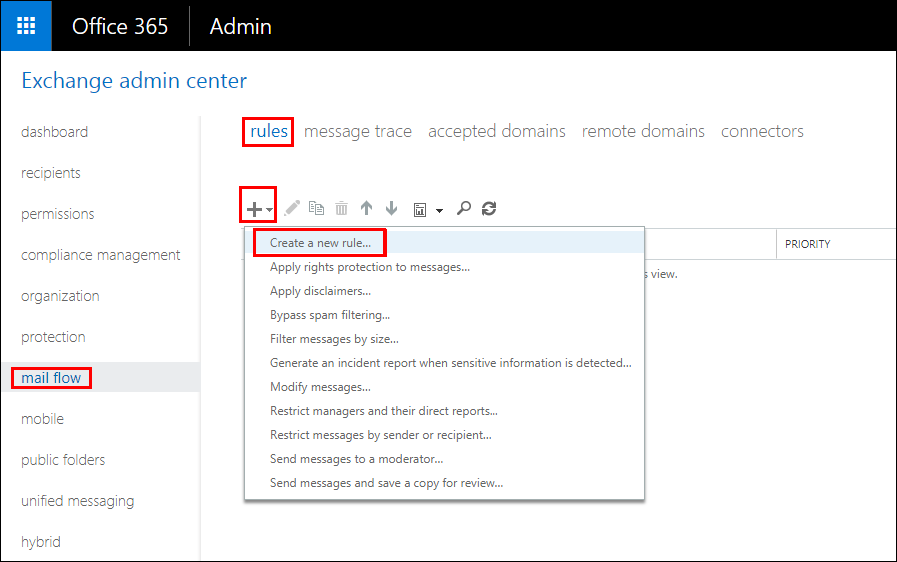Click the copy rule icon
This screenshot has width=897, height=562.
point(316,208)
